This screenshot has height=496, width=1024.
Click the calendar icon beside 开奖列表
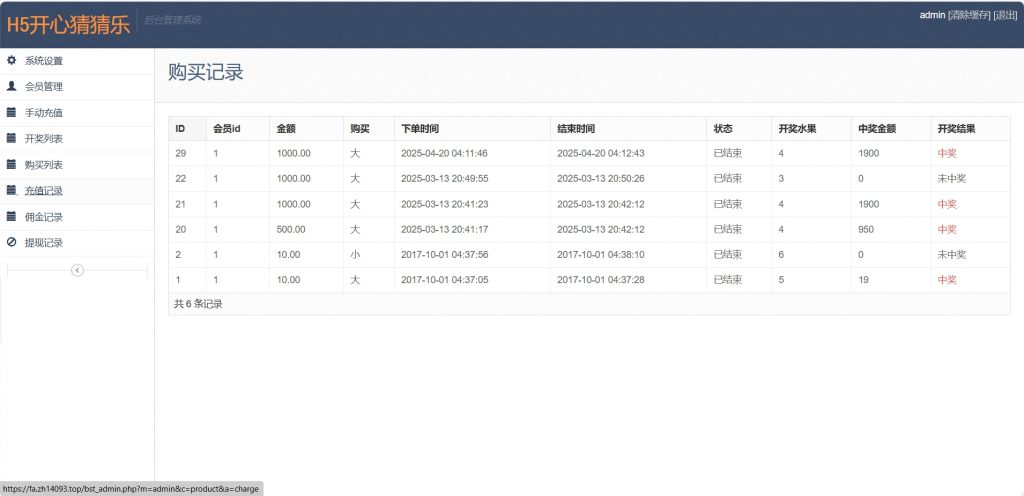pos(11,138)
